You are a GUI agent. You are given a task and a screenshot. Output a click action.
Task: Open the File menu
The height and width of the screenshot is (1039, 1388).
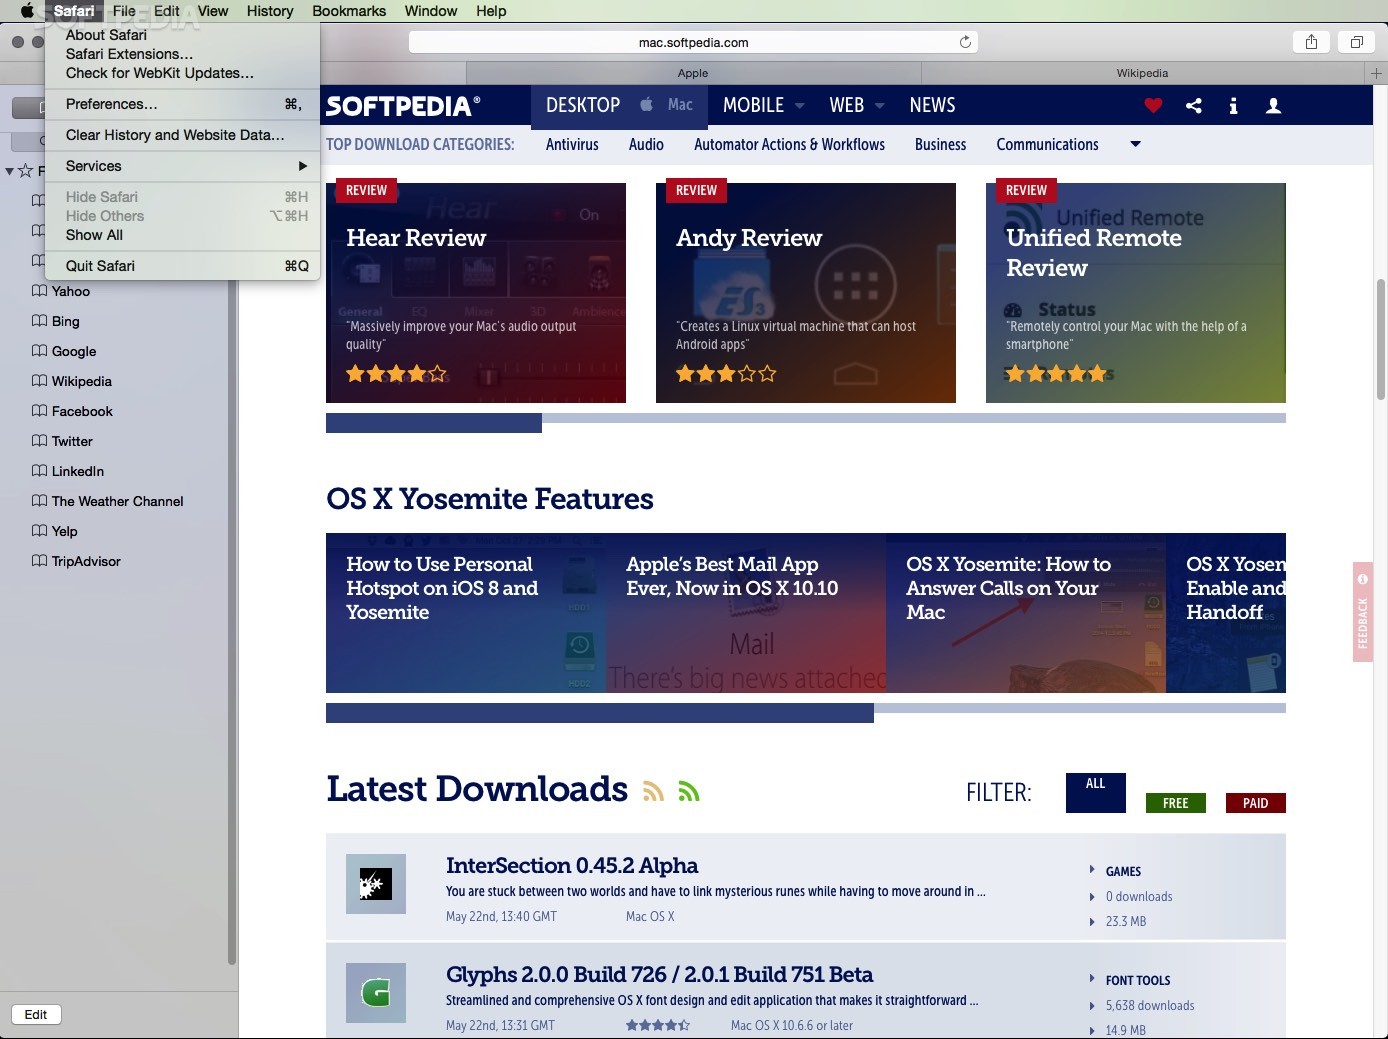point(124,11)
